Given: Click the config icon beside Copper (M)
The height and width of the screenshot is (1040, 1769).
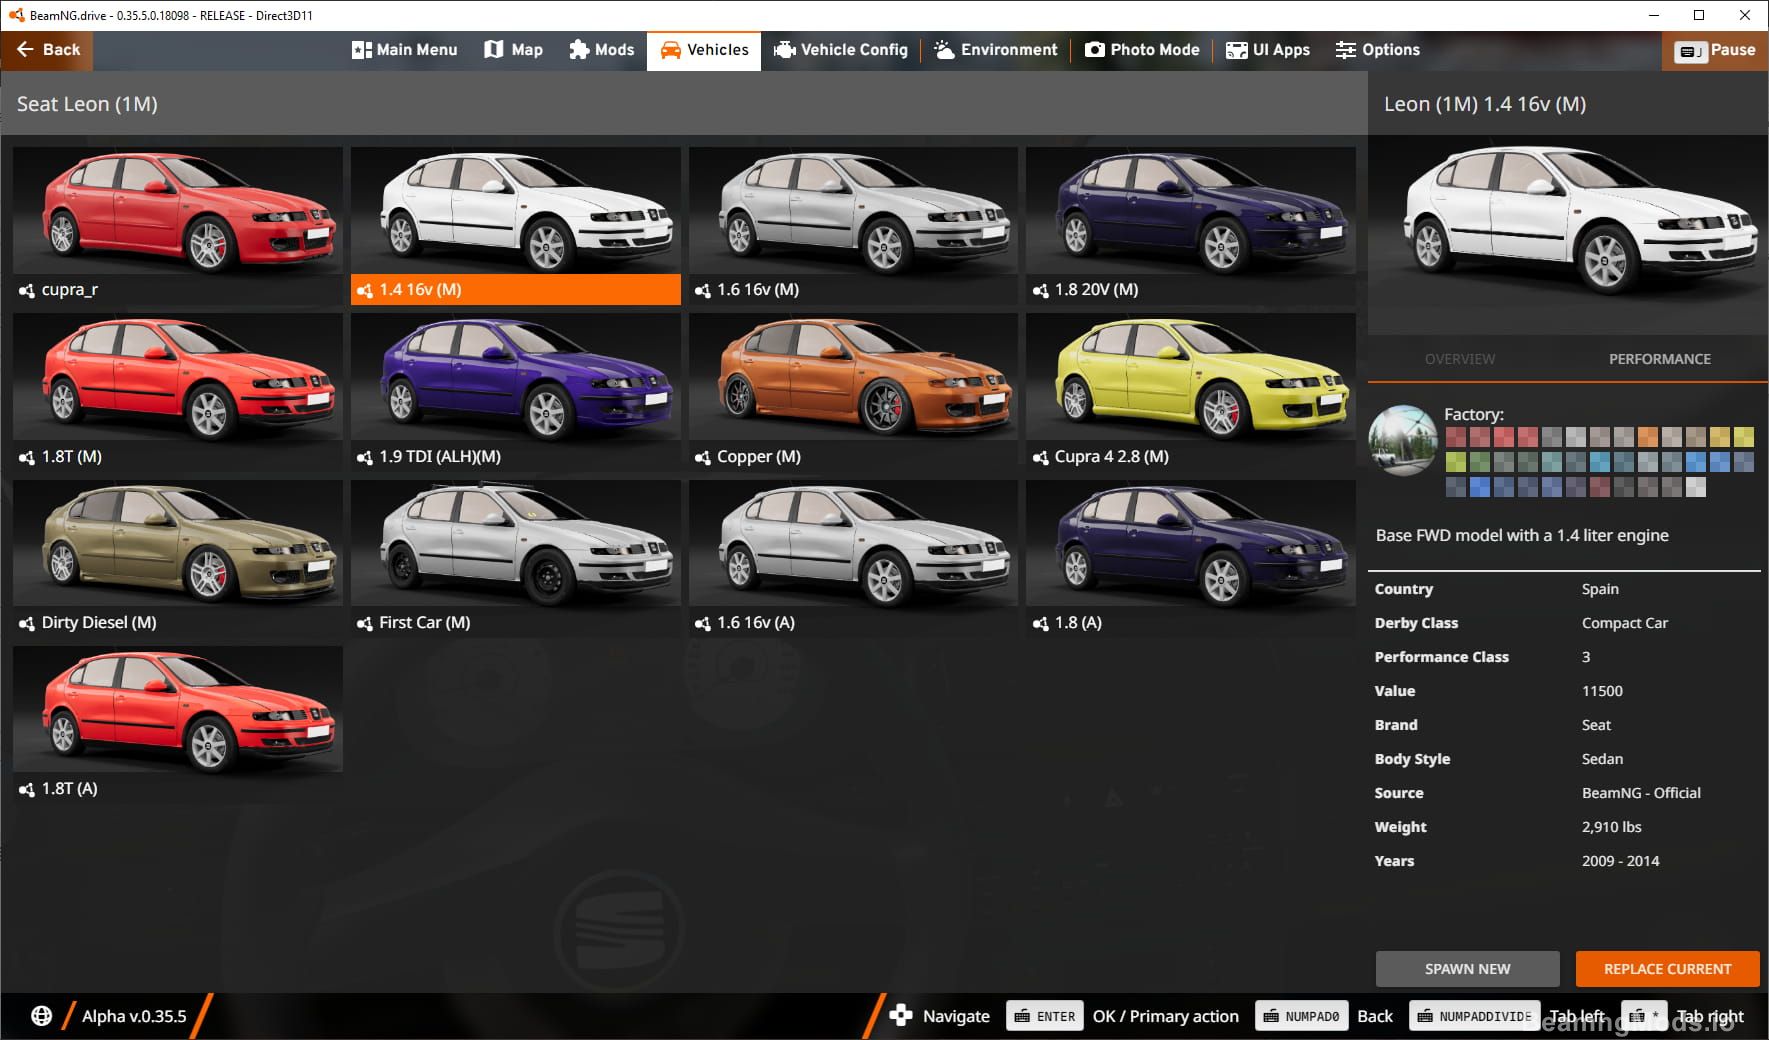Looking at the screenshot, I should (x=702, y=457).
